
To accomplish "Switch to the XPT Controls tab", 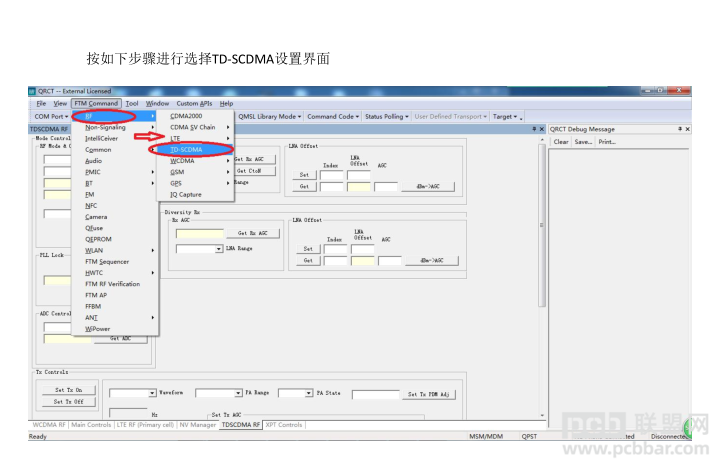I will click(284, 424).
